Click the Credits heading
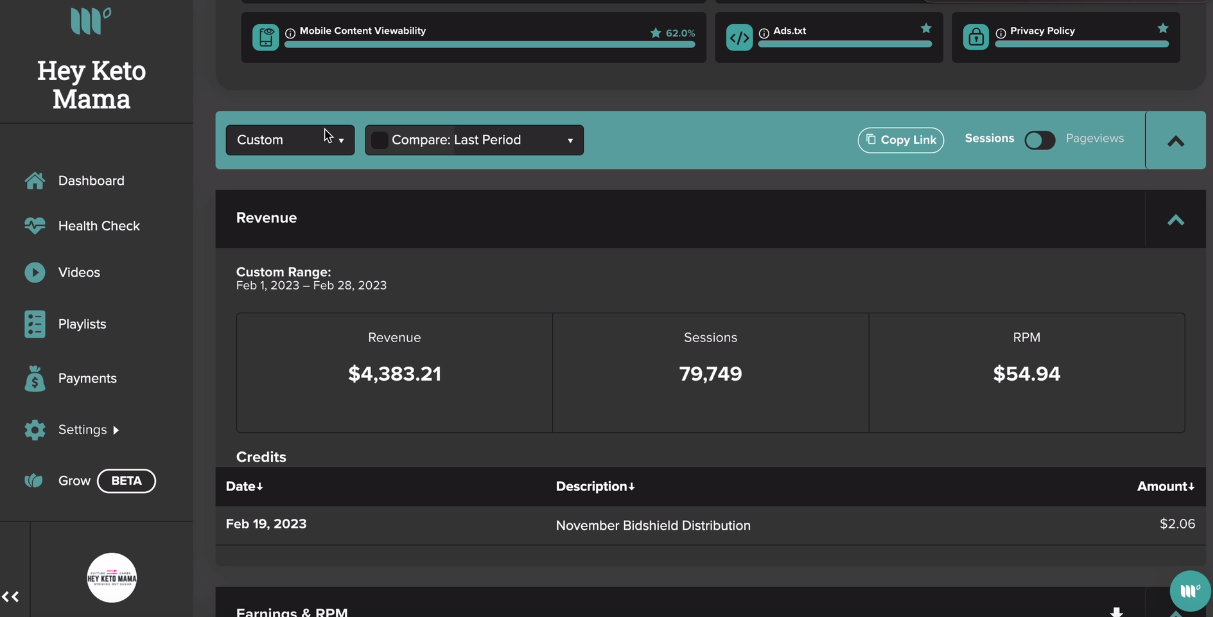Screen dimensions: 1213x617 point(261,457)
